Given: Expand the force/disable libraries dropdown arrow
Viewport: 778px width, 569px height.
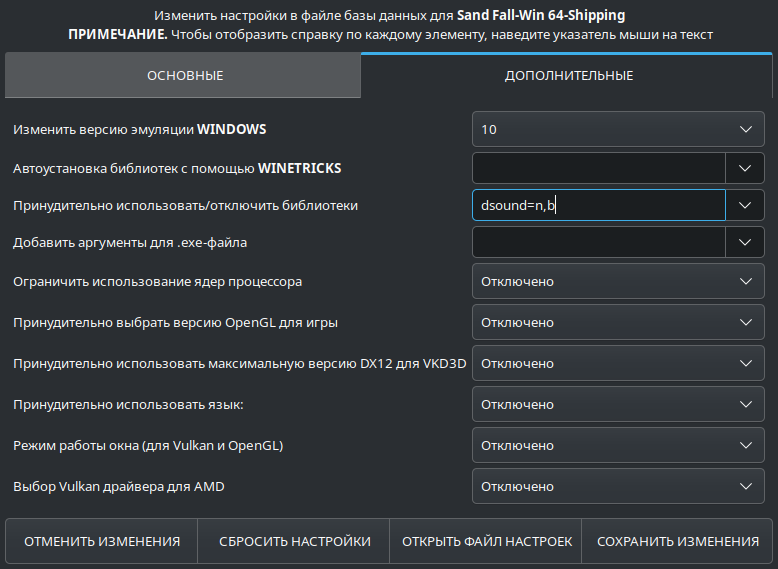Looking at the screenshot, I should coord(744,205).
